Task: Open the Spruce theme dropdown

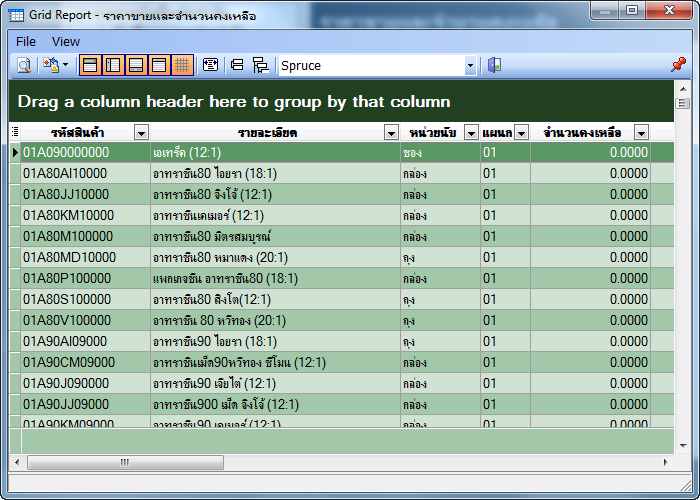Action: (470, 65)
